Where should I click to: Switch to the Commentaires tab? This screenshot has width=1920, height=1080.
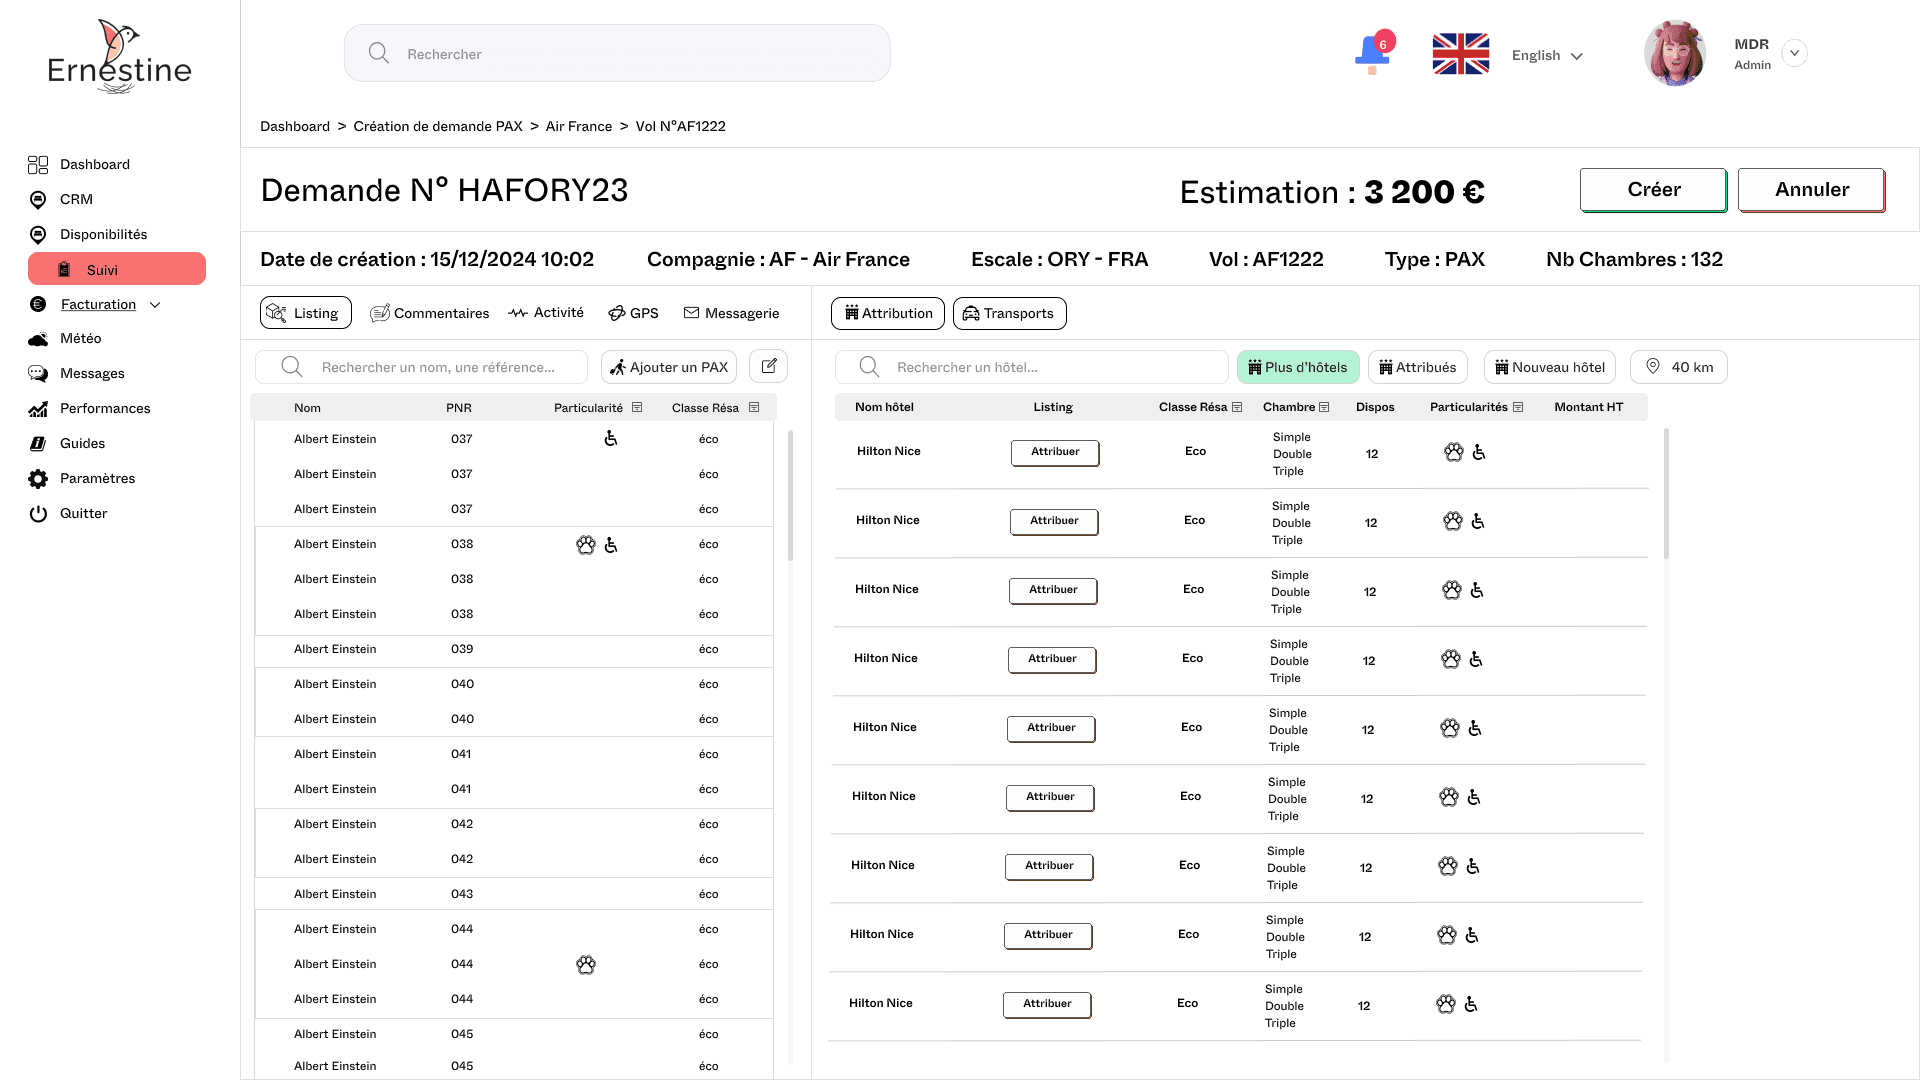click(x=429, y=312)
